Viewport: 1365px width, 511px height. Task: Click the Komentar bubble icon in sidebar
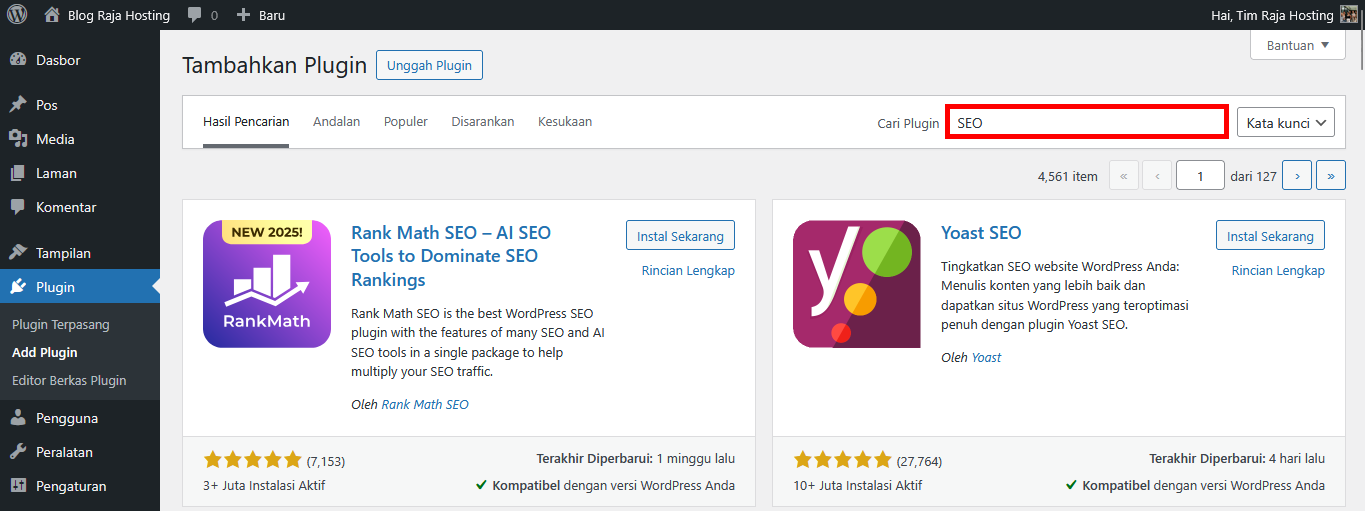point(18,207)
